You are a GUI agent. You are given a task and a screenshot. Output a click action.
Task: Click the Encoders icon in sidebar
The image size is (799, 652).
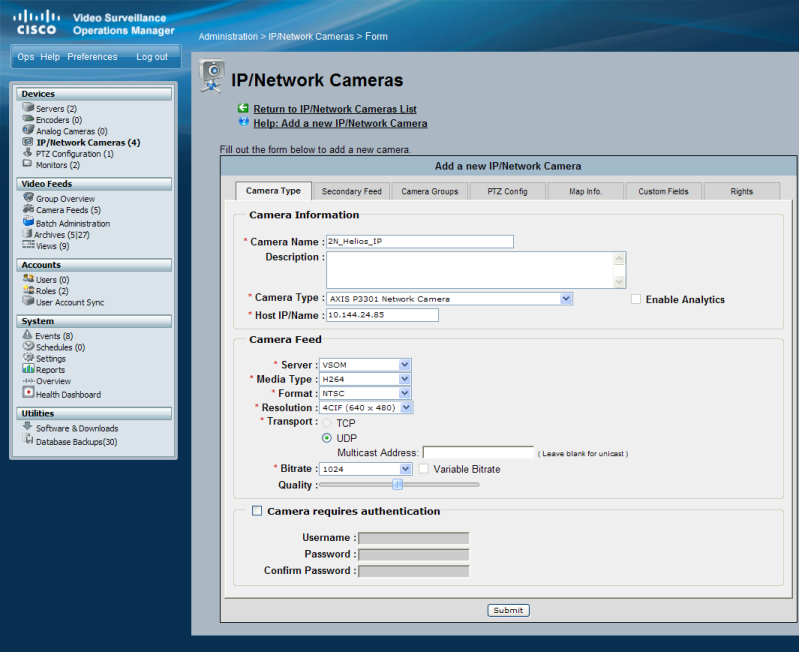28,119
